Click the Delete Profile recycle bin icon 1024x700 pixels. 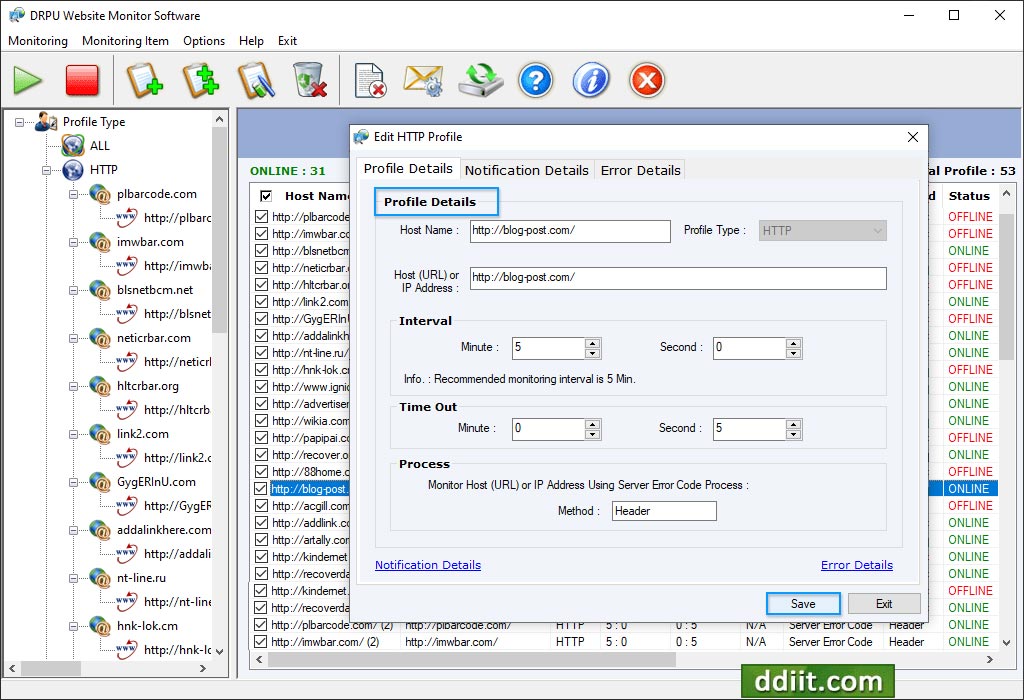tap(309, 80)
